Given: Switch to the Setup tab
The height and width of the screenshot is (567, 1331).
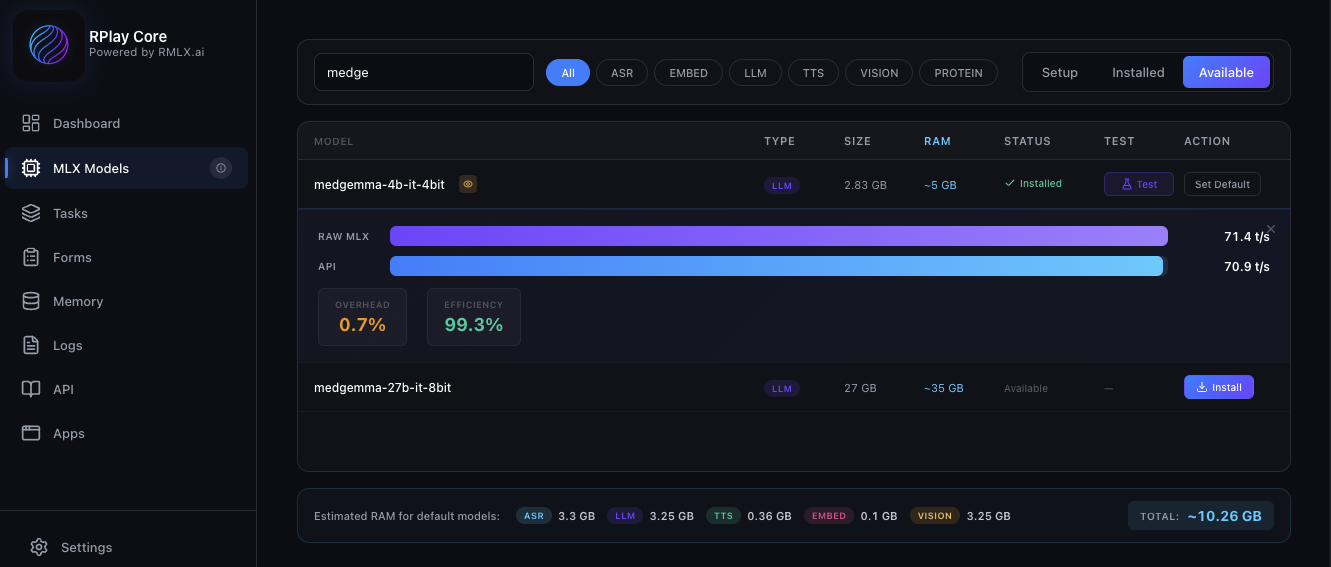Looking at the screenshot, I should (1060, 72).
